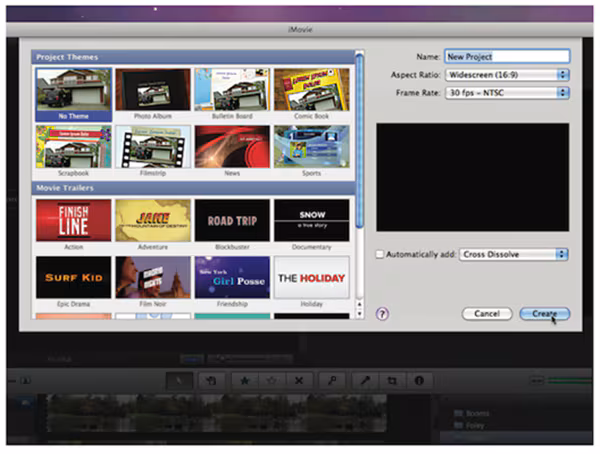Choose the Photo Album theme

(153, 94)
